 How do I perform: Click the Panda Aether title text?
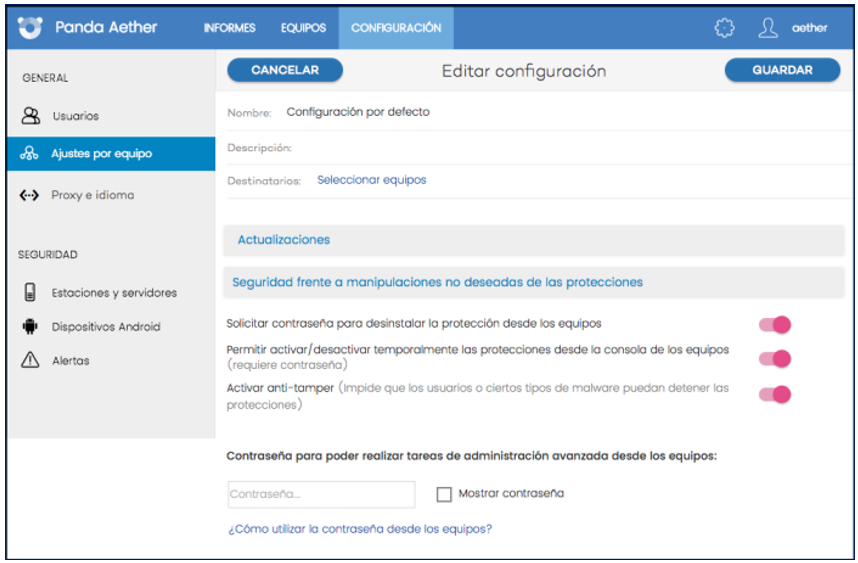click(106, 27)
